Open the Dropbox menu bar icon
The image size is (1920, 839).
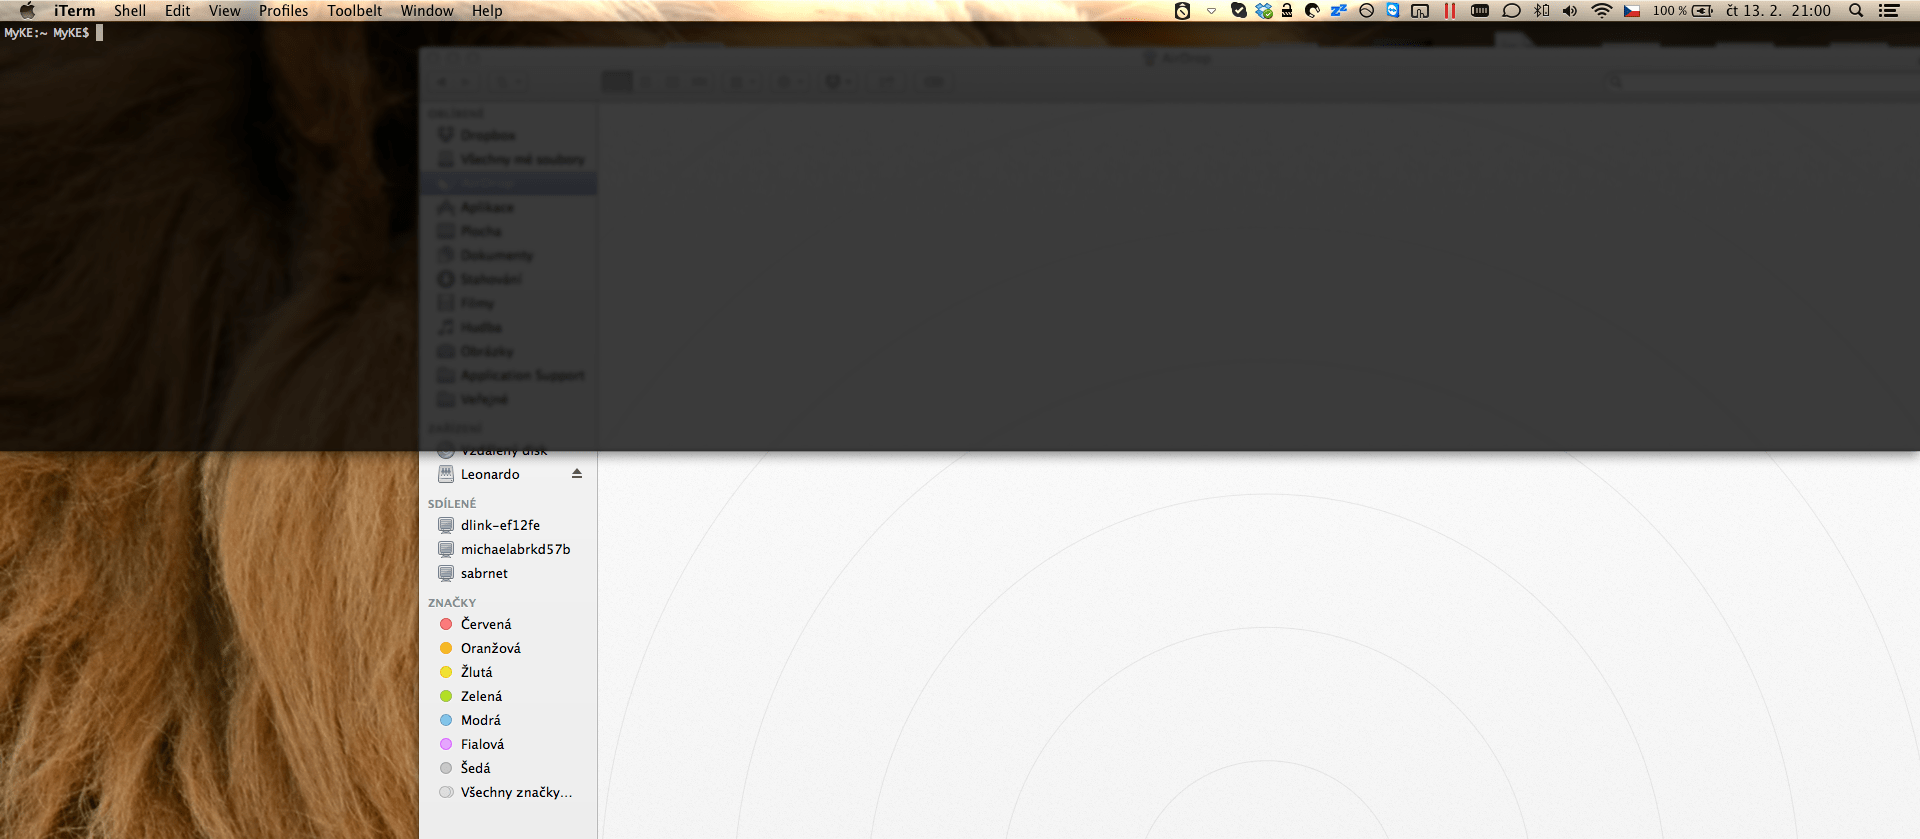coord(1264,11)
